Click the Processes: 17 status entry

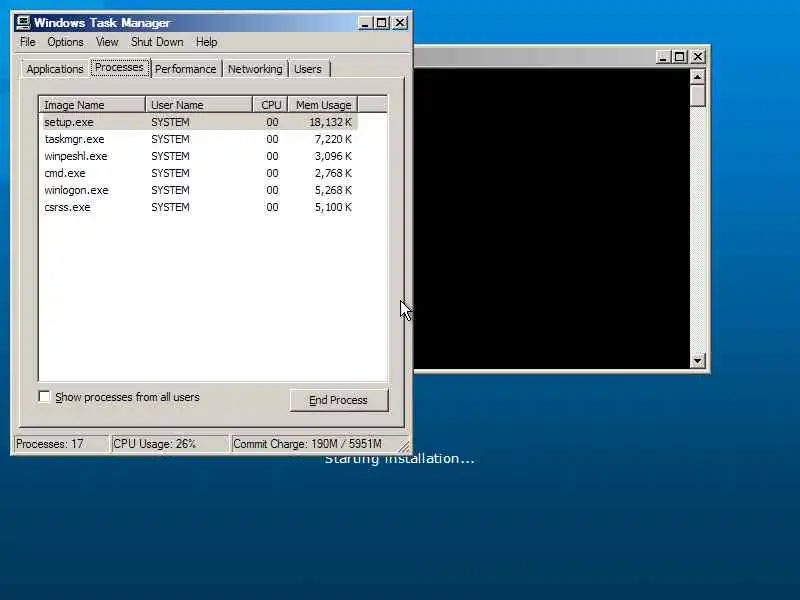point(61,443)
